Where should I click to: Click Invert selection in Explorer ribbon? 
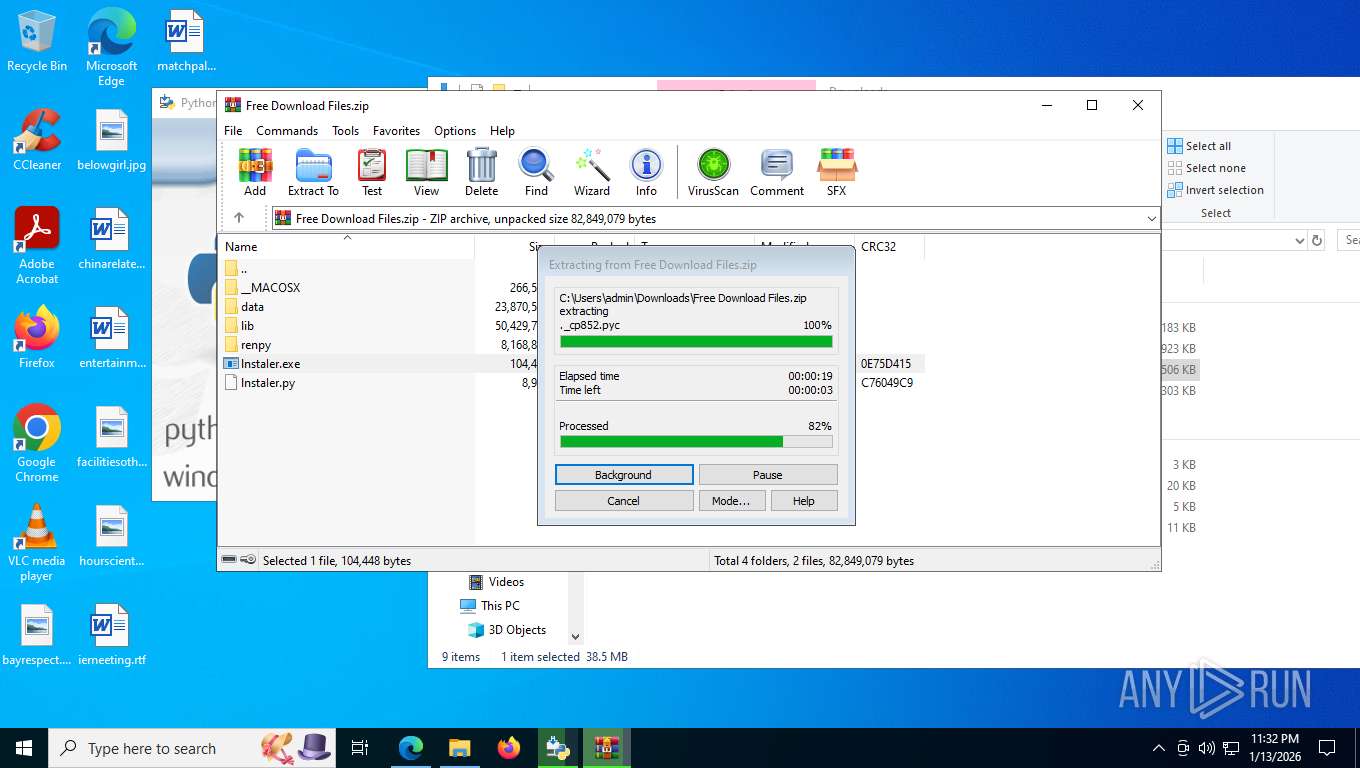[1215, 190]
